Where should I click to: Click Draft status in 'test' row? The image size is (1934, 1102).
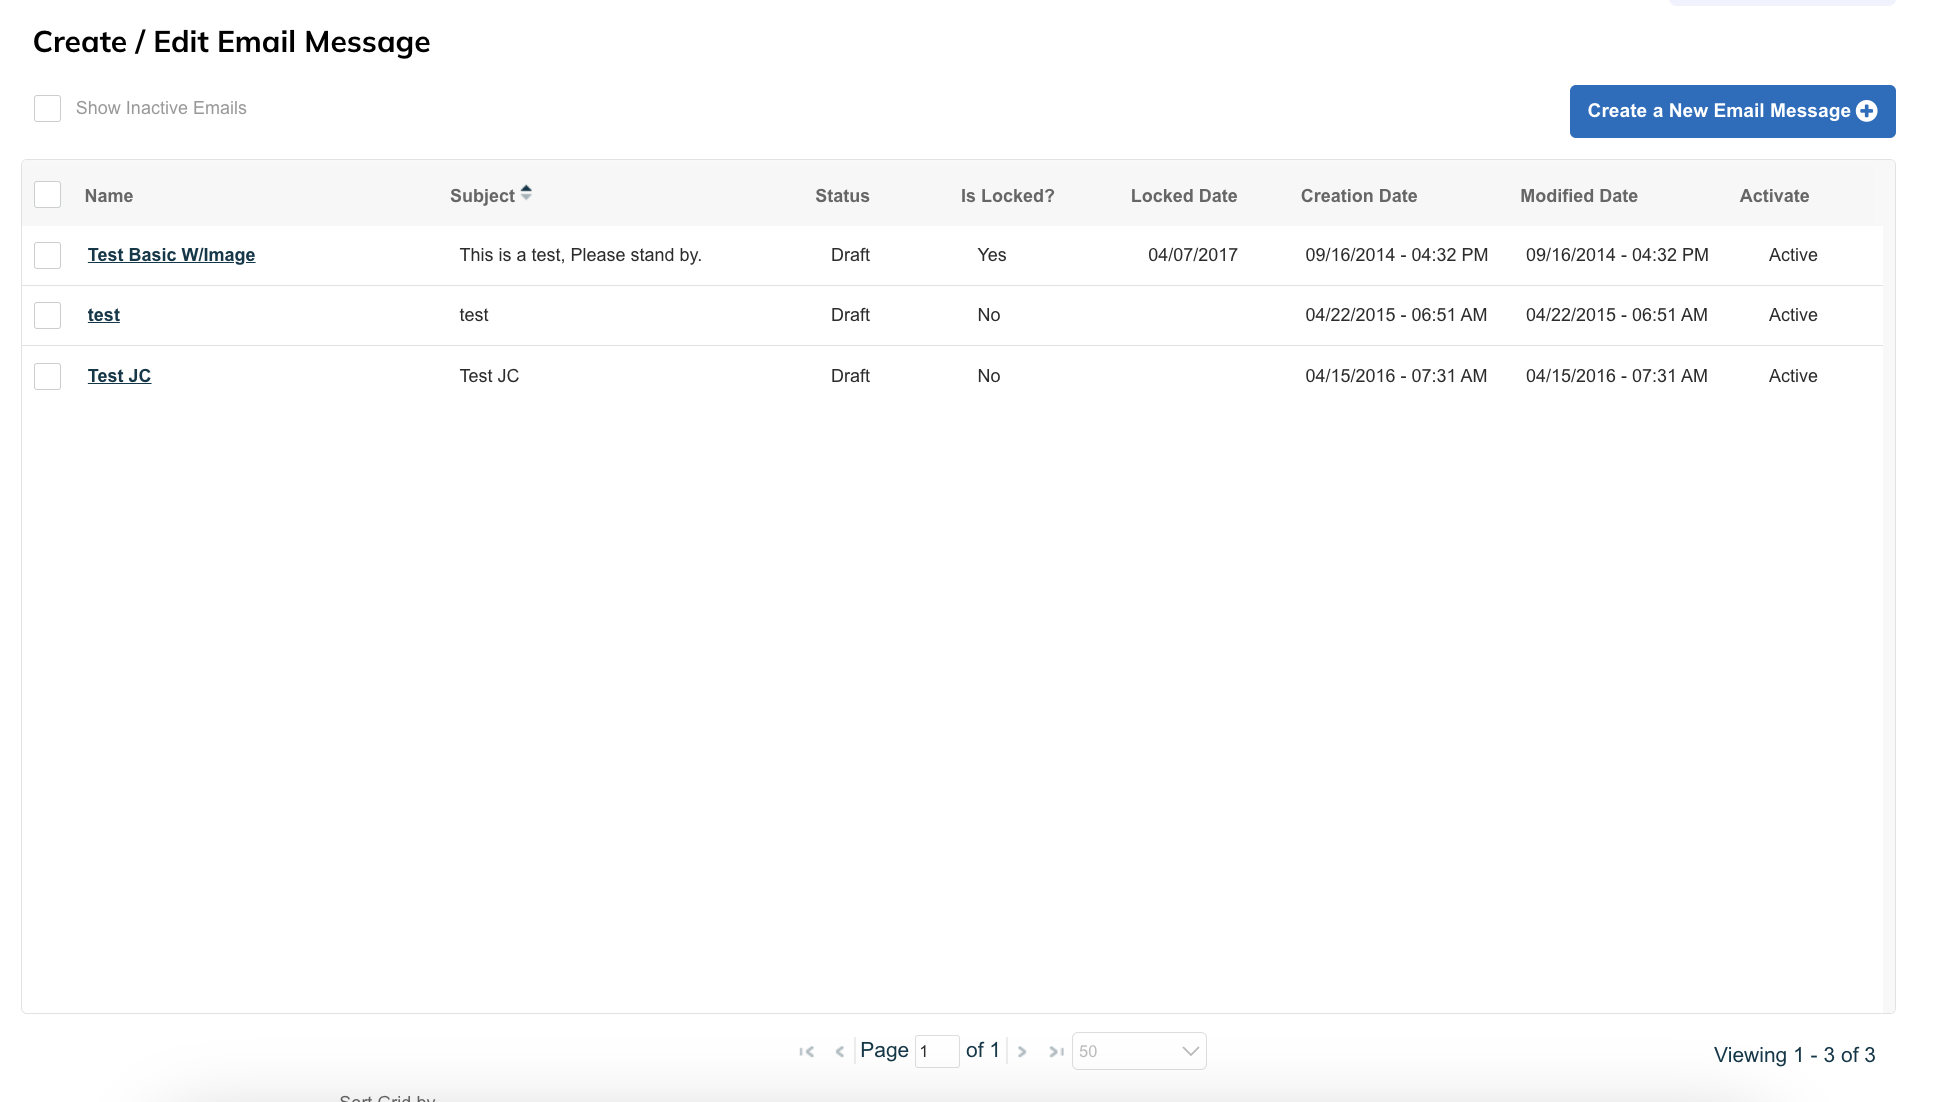coord(850,315)
